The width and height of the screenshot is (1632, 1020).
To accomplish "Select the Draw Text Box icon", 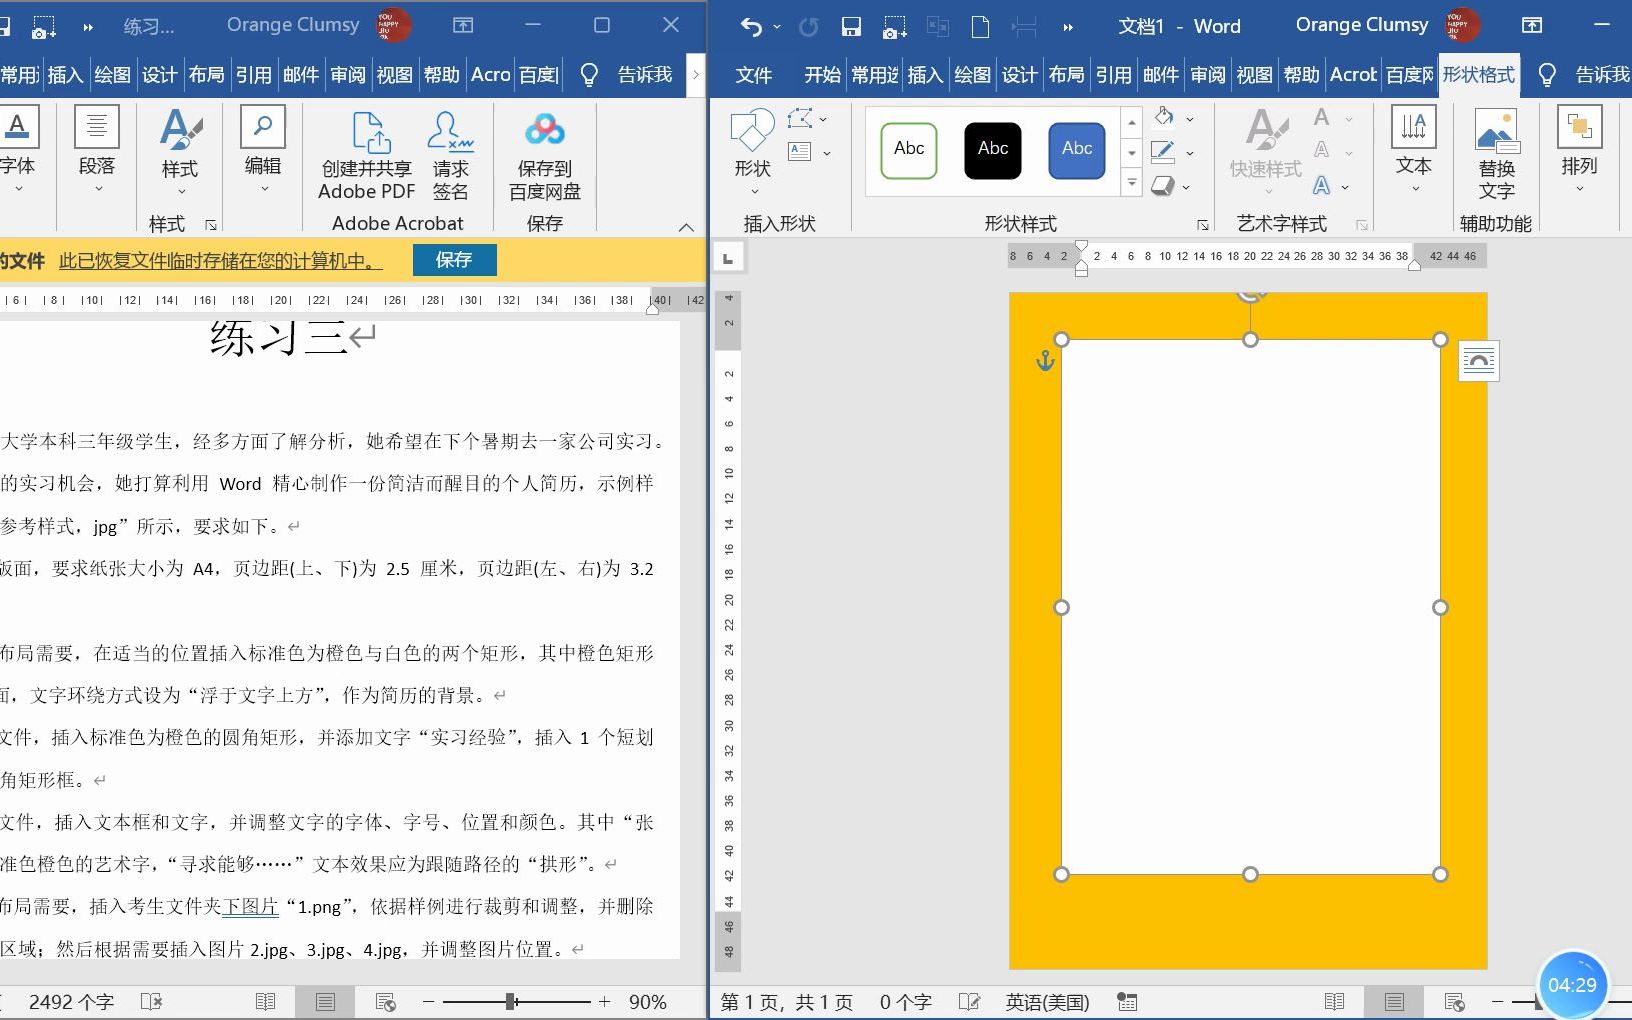I will (x=797, y=152).
